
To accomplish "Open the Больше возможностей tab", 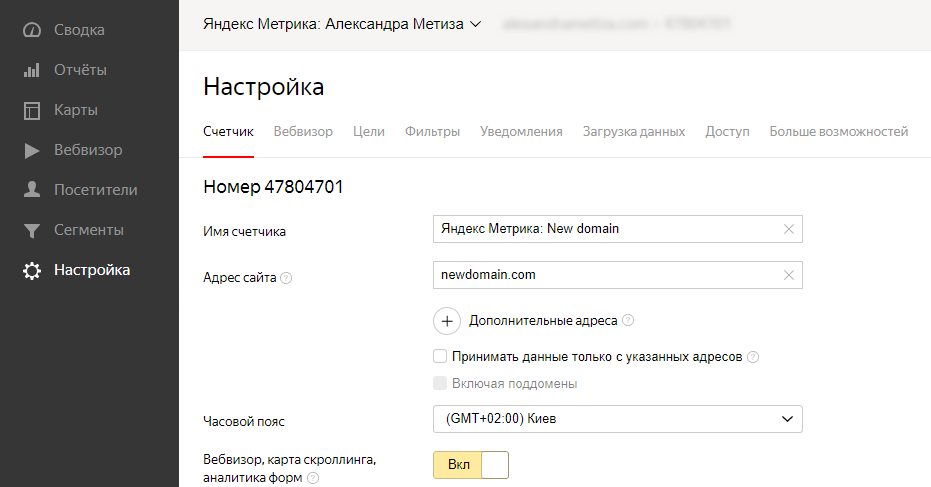I will coord(838,132).
